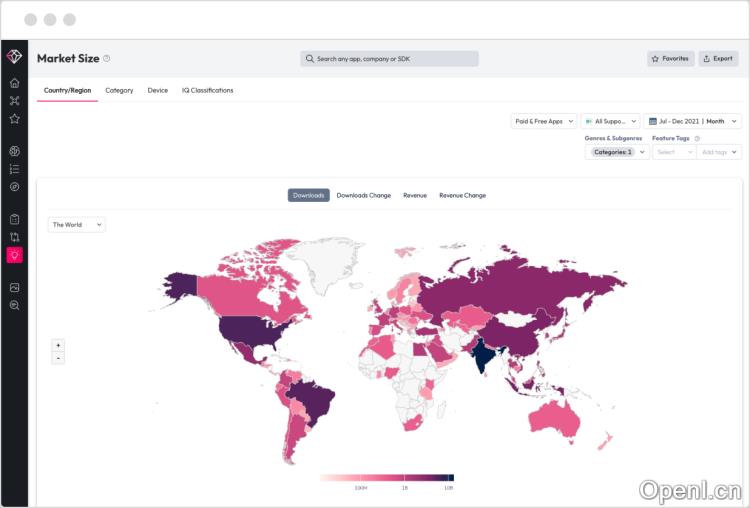Click the info icon beside Feature Tags

(x=697, y=138)
